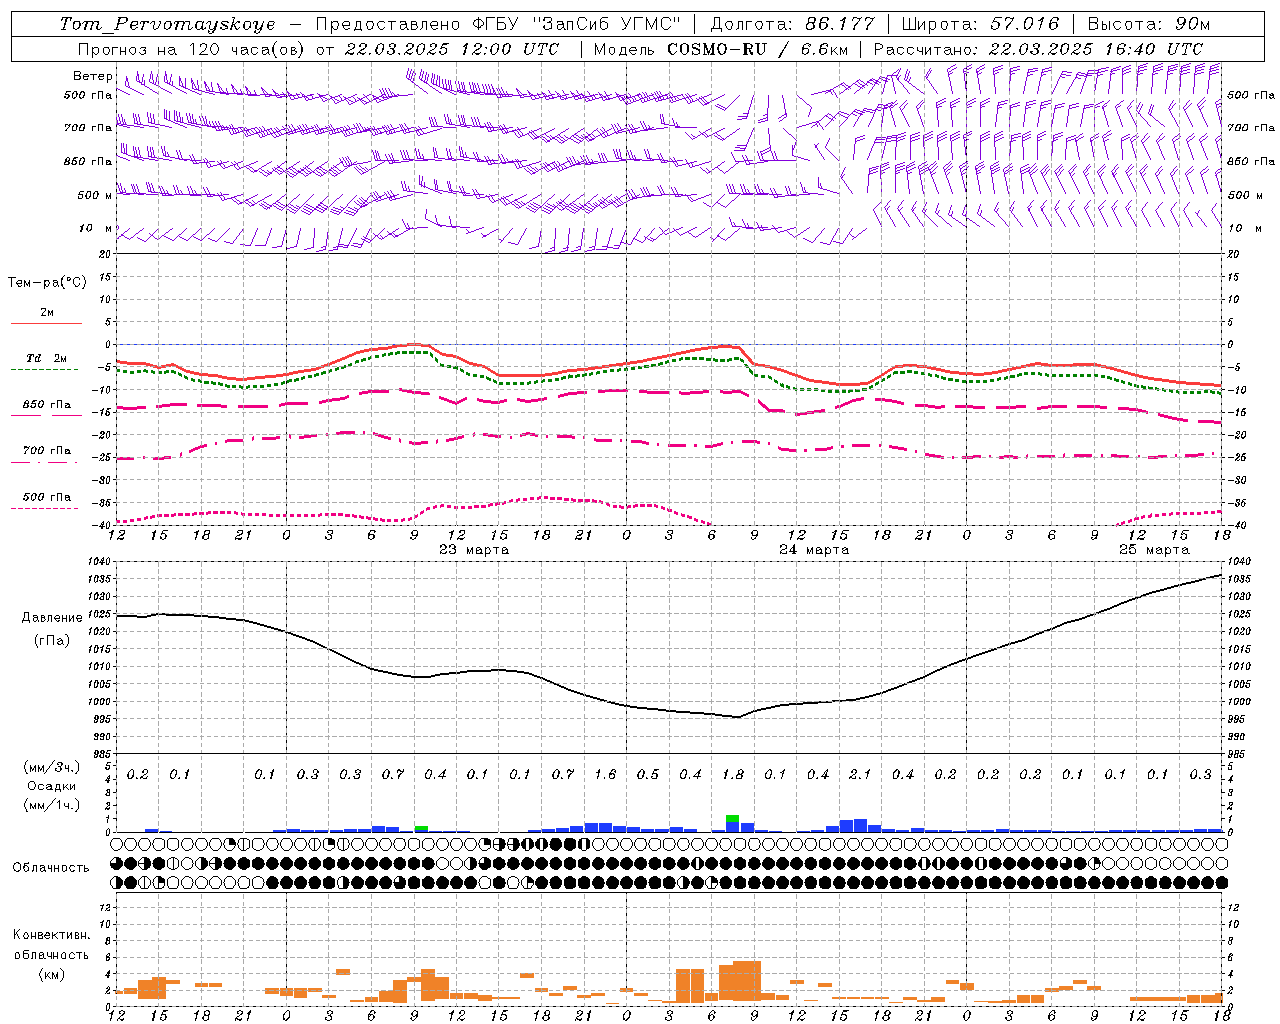Image resolution: width=1280 pixels, height=1024 pixels.
Task: Click the 850 гПа temperature legend entry
Action: [46, 405]
